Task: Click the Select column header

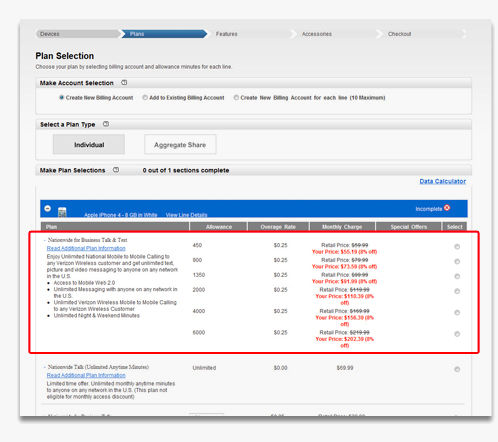Action: tap(455, 227)
